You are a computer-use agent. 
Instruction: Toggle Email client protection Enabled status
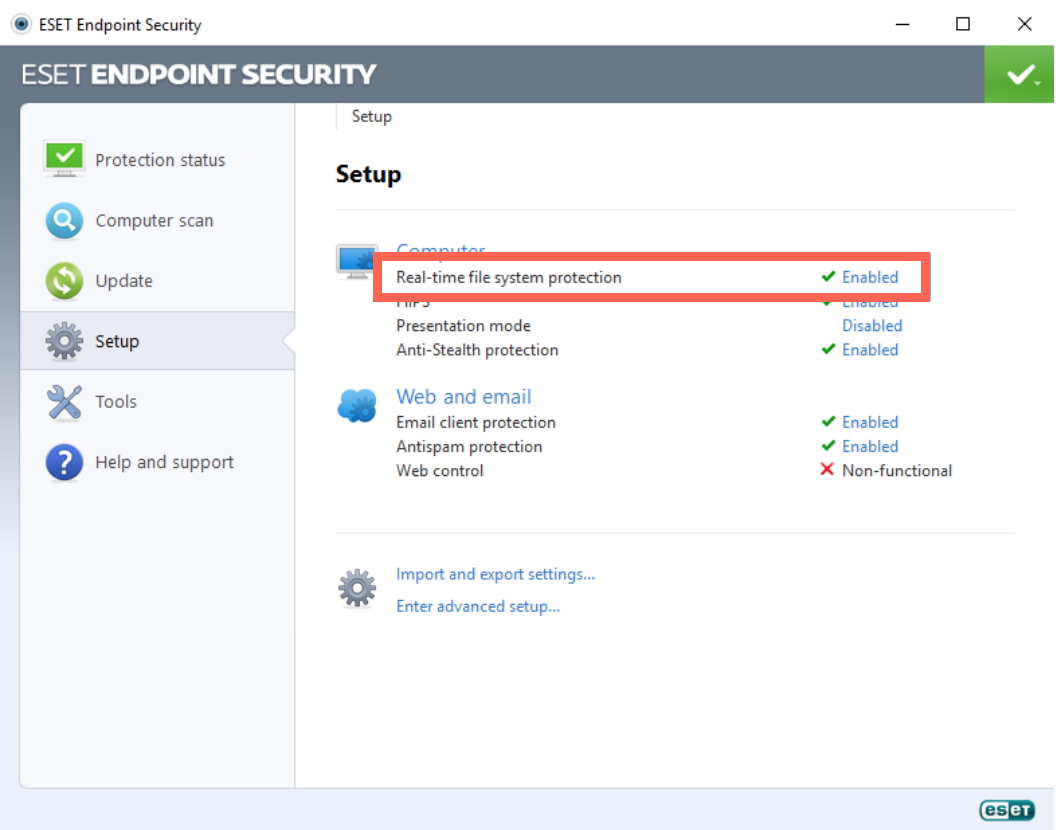click(x=870, y=423)
